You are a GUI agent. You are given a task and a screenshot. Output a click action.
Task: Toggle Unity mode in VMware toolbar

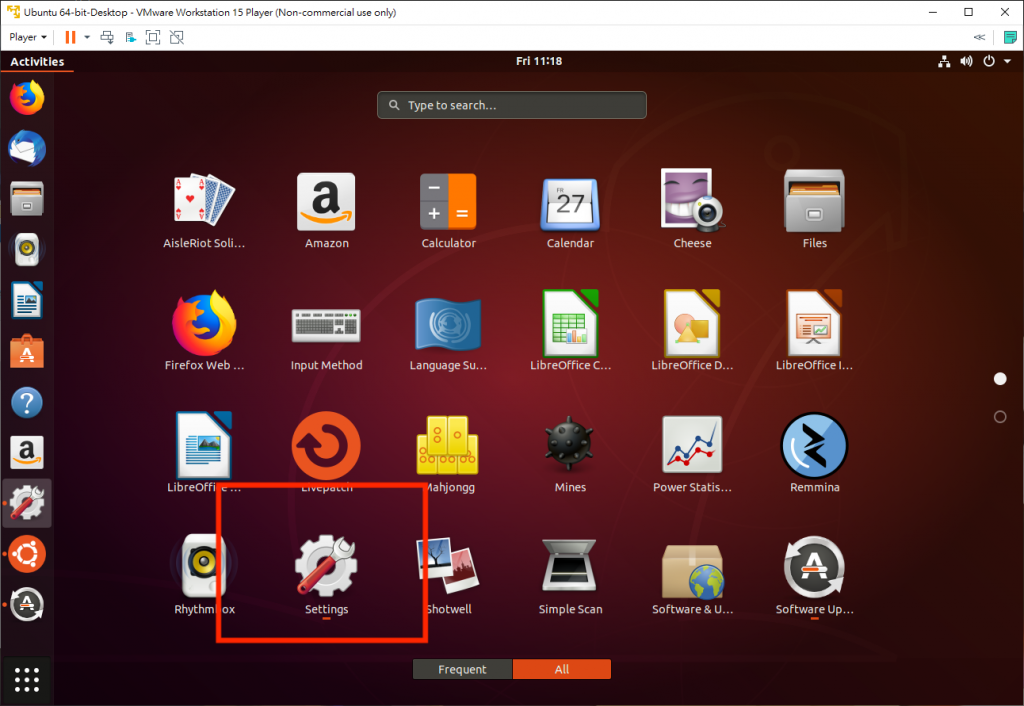click(x=176, y=37)
